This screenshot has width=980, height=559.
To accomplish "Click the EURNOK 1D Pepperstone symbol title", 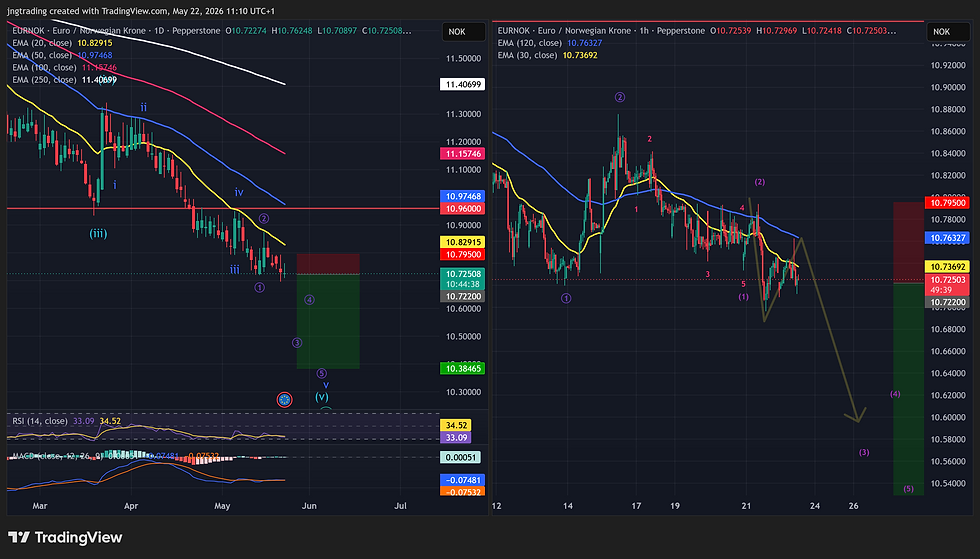I will (116, 31).
